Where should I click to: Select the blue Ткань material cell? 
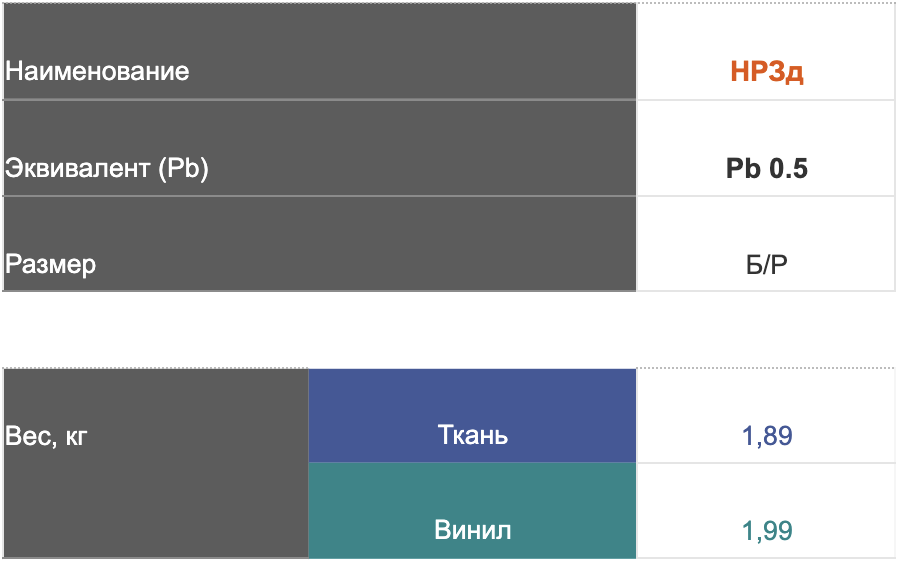(x=472, y=416)
